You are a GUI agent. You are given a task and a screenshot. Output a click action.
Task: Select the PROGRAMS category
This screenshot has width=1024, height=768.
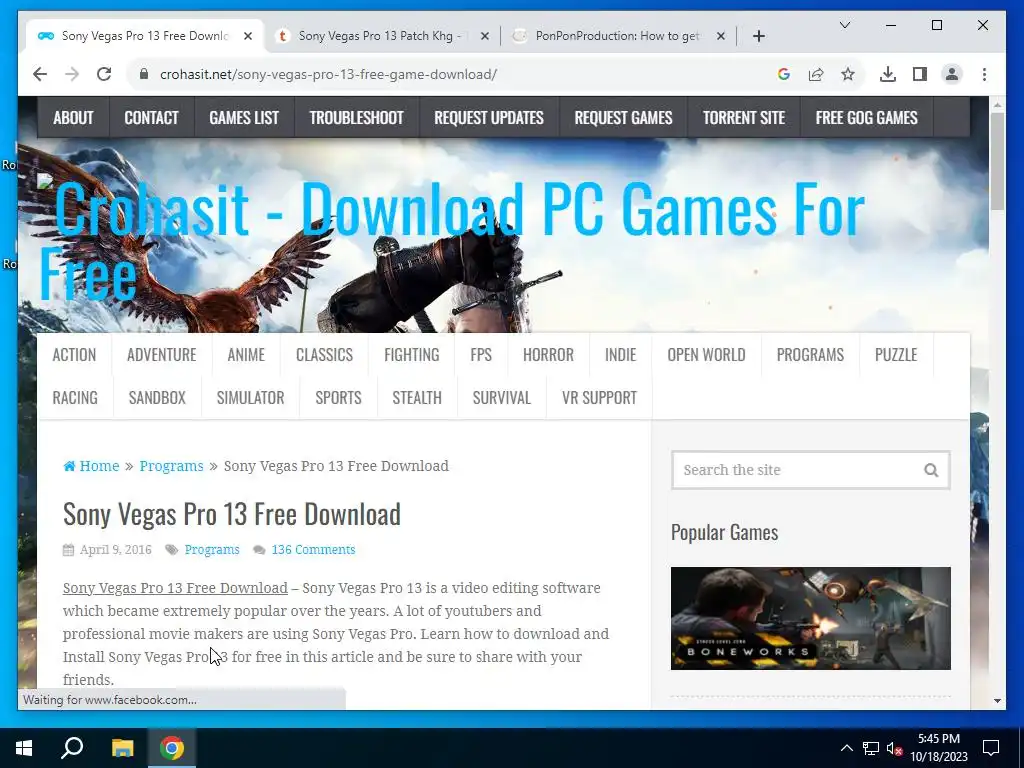click(810, 355)
